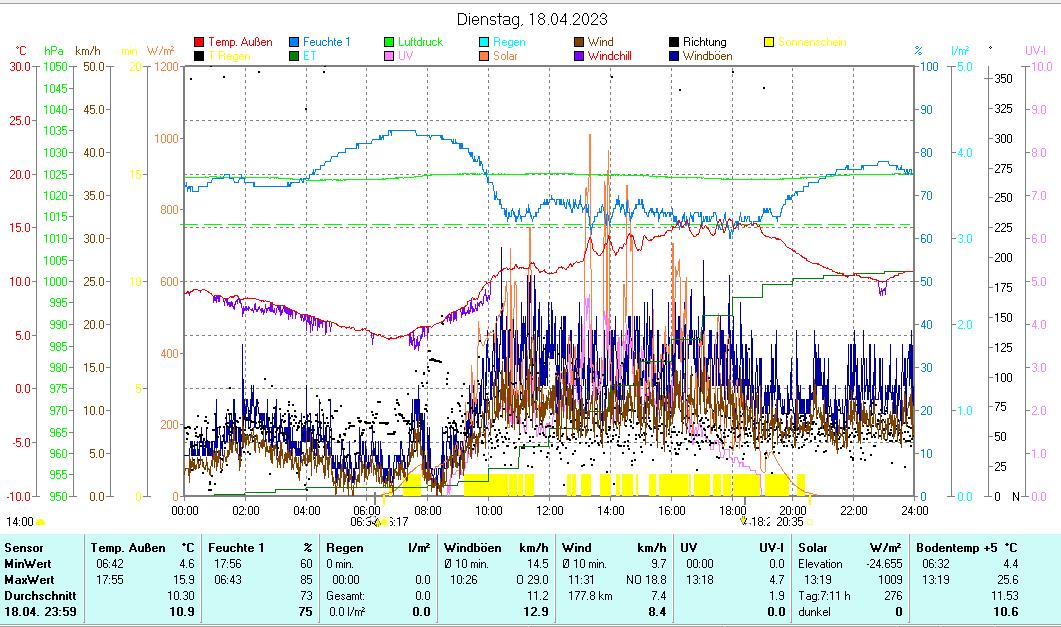This screenshot has height=627, width=1061.
Task: Click the date title Dienstag, 18.04.2023
Action: coord(531,19)
